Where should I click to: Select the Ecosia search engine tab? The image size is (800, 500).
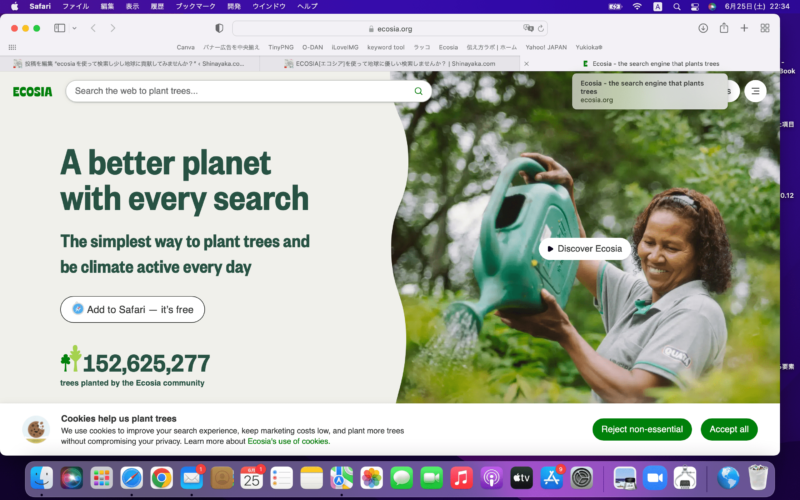[x=651, y=64]
